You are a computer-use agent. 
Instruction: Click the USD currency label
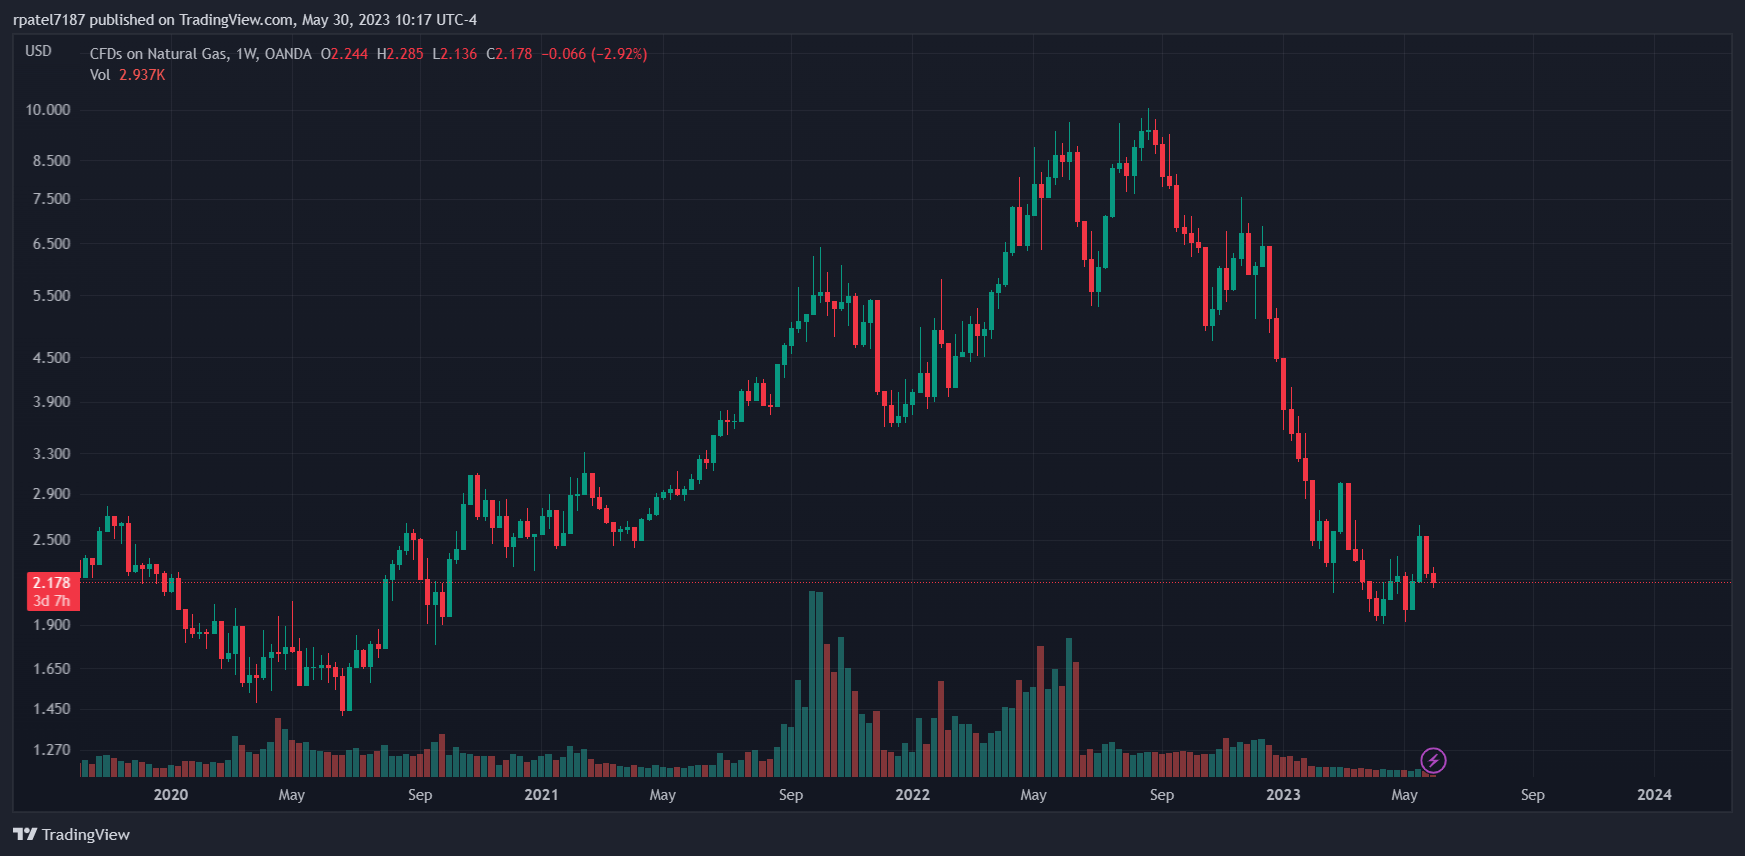[38, 51]
